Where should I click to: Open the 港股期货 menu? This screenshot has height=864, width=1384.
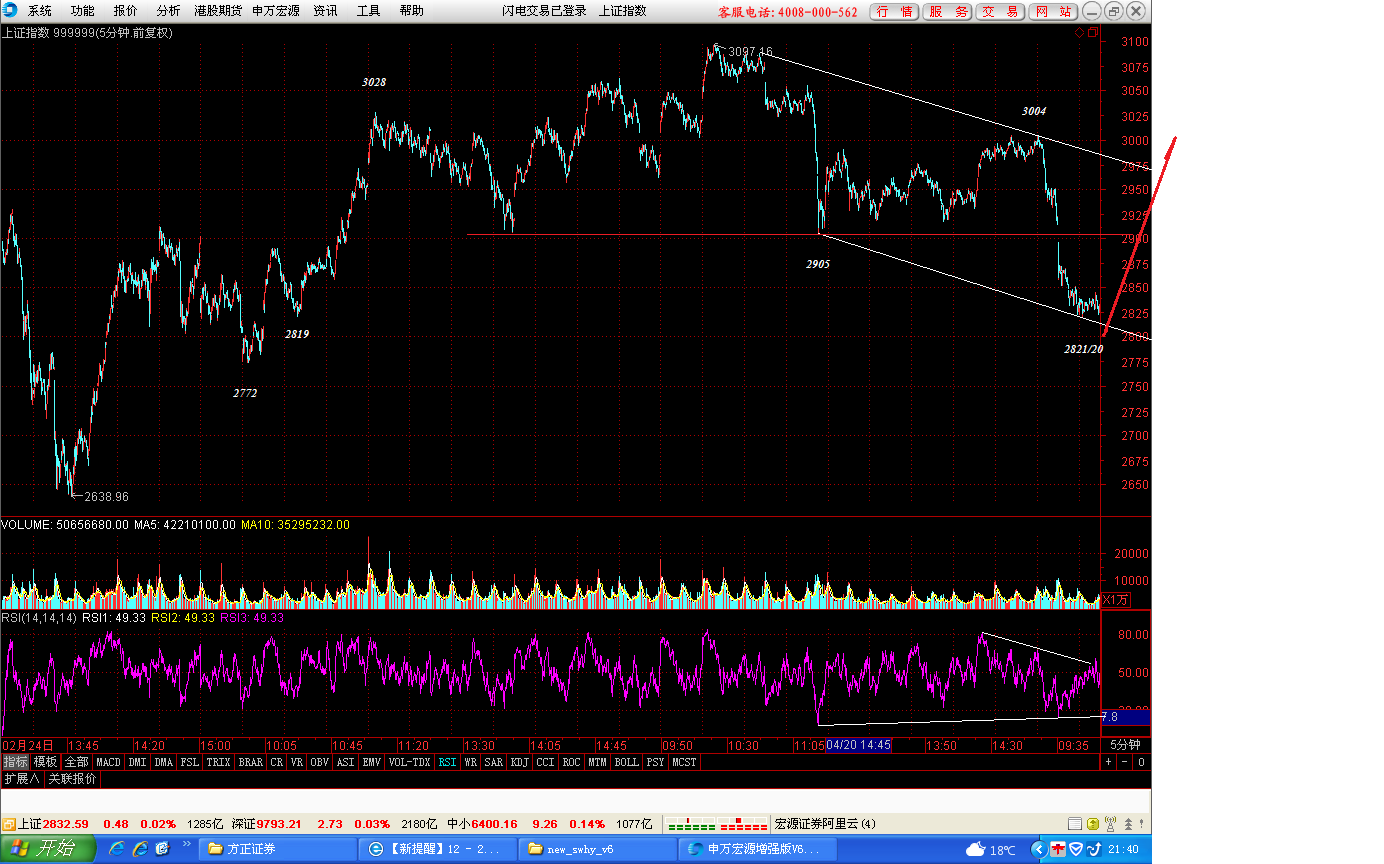pos(218,11)
